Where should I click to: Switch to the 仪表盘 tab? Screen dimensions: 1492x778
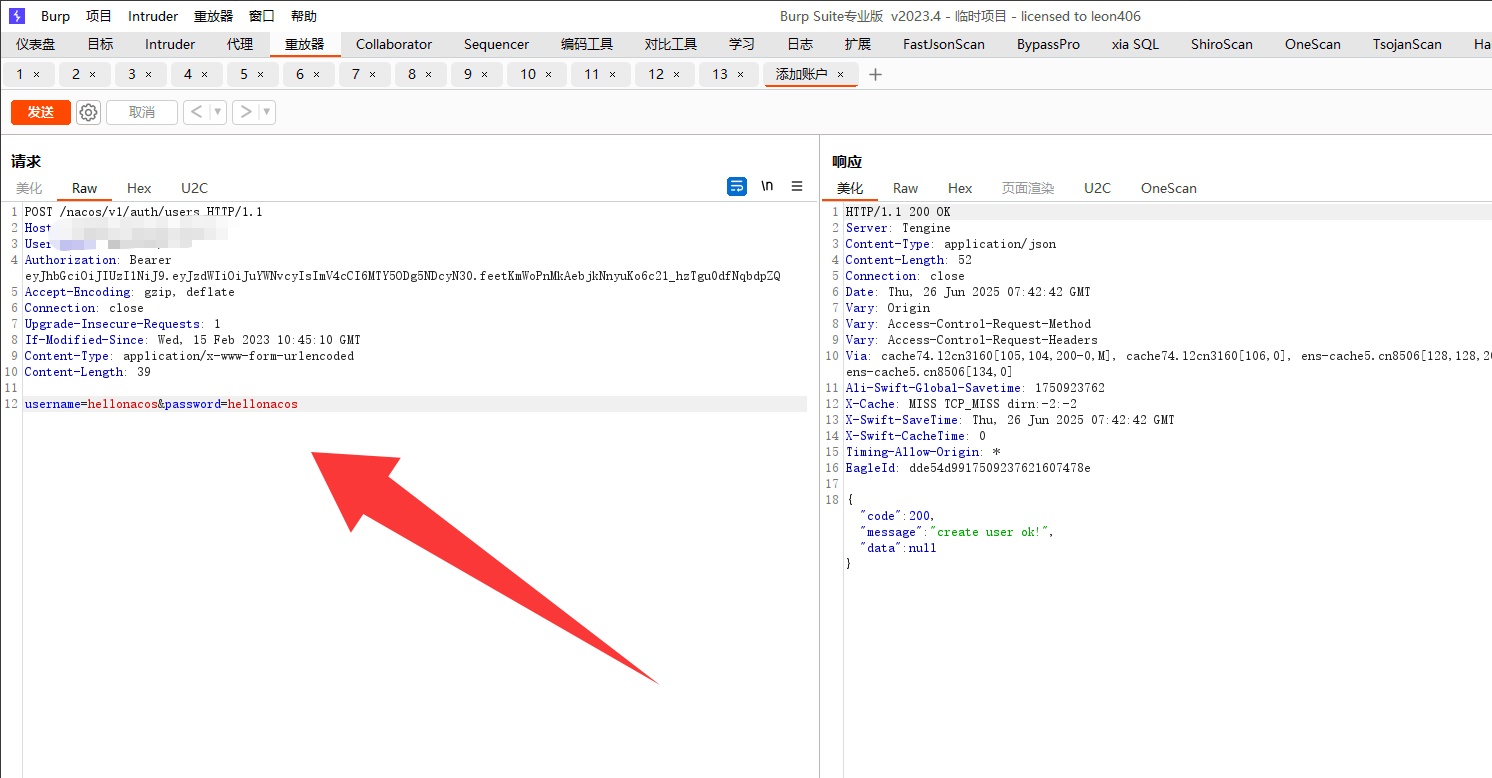[35, 44]
